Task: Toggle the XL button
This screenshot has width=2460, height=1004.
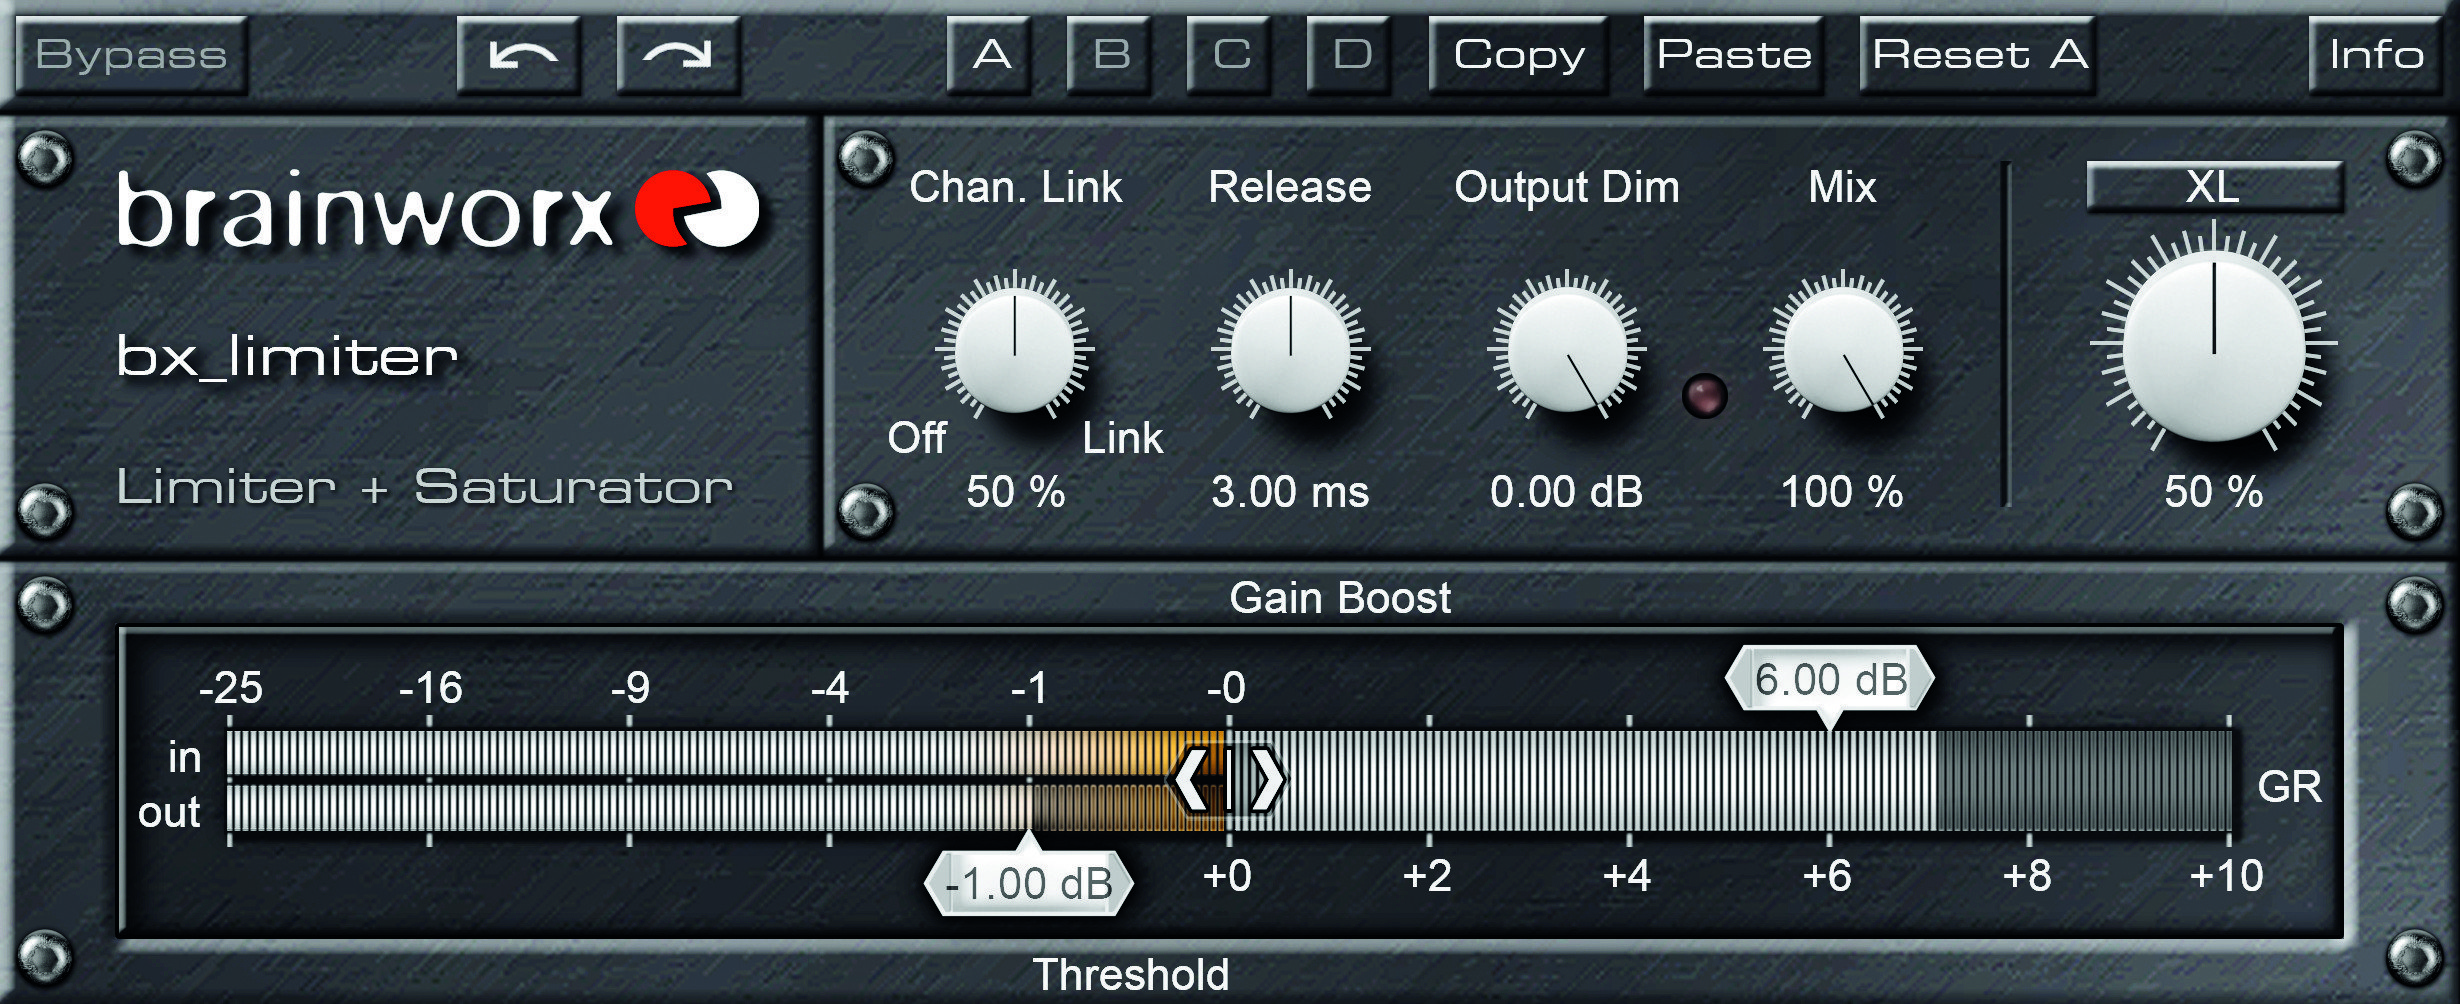Action: pyautogui.click(x=2215, y=187)
